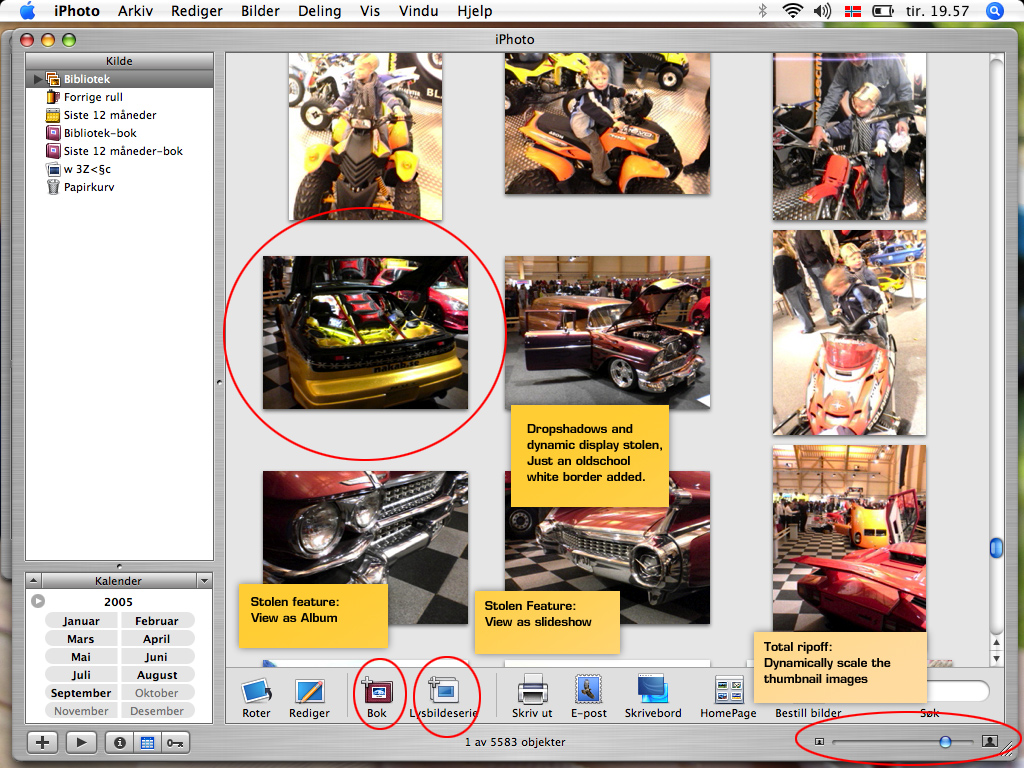The height and width of the screenshot is (768, 1024).
Task: Open the Apple menu
Action: point(27,10)
